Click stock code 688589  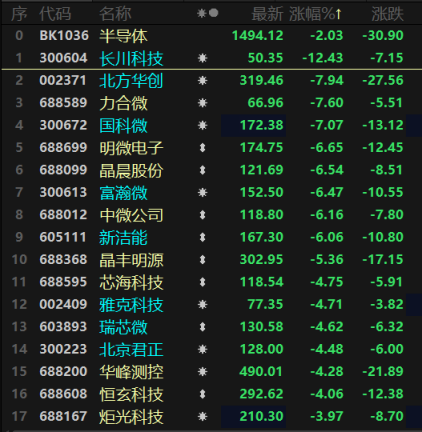(x=63, y=103)
